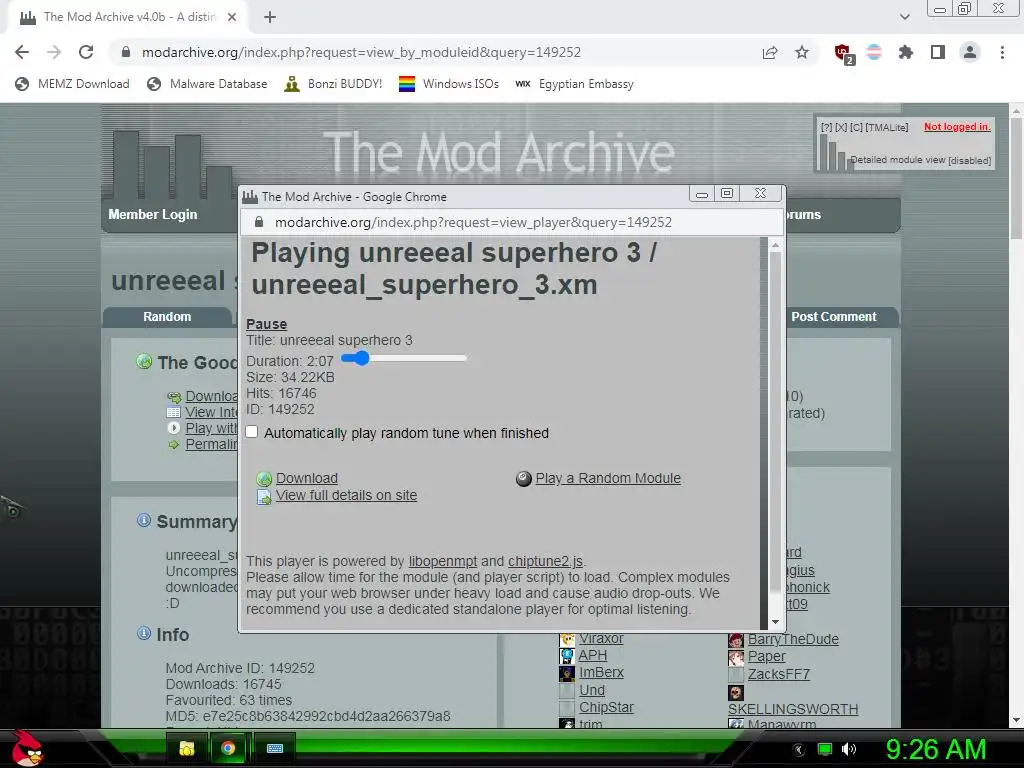Viewport: 1024px width, 768px height.
Task: Click the Angry Birds start button
Action: [x=26, y=748]
